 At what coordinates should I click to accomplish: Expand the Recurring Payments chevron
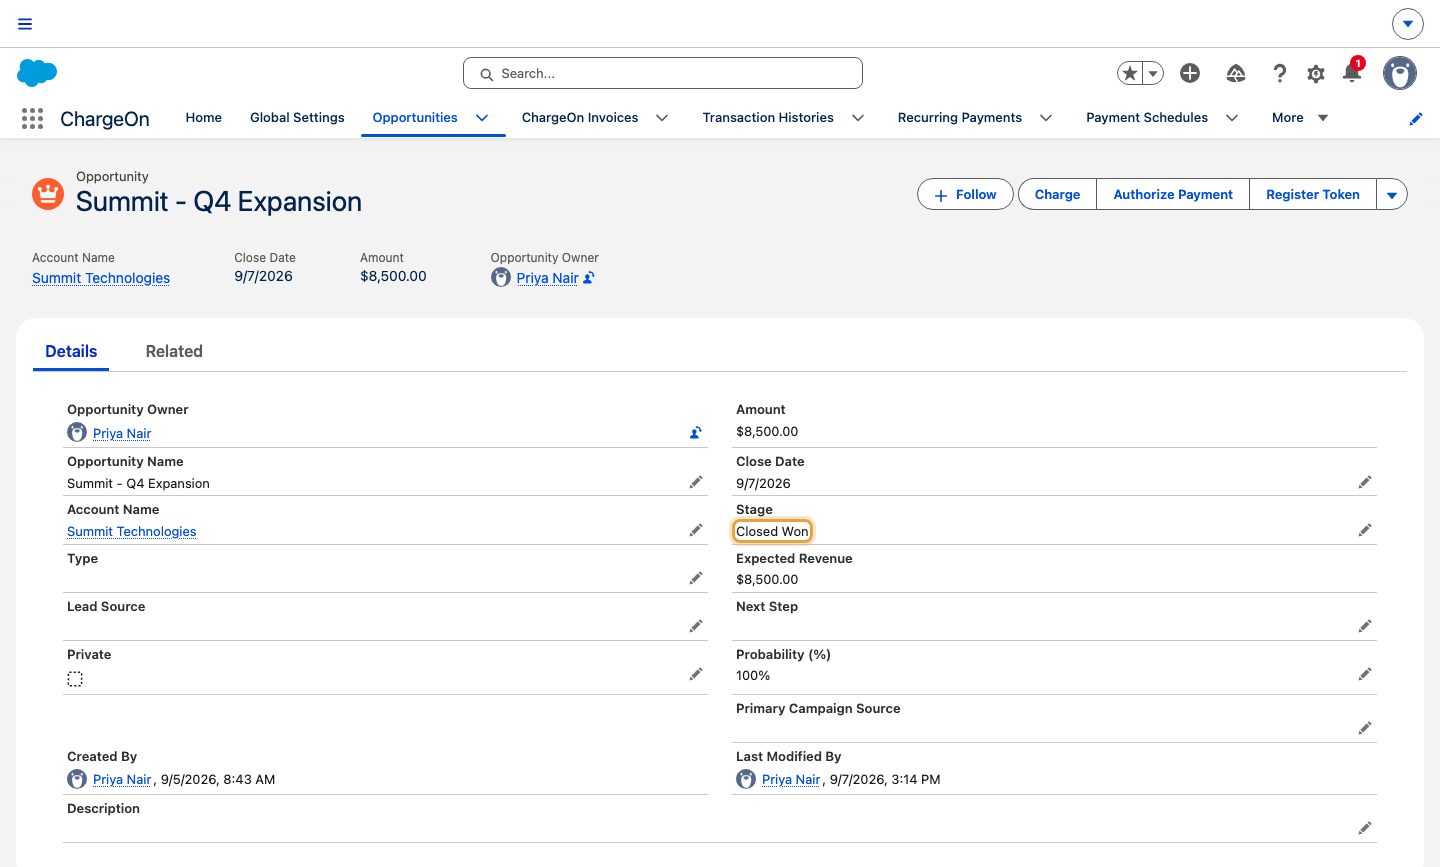(x=1046, y=118)
